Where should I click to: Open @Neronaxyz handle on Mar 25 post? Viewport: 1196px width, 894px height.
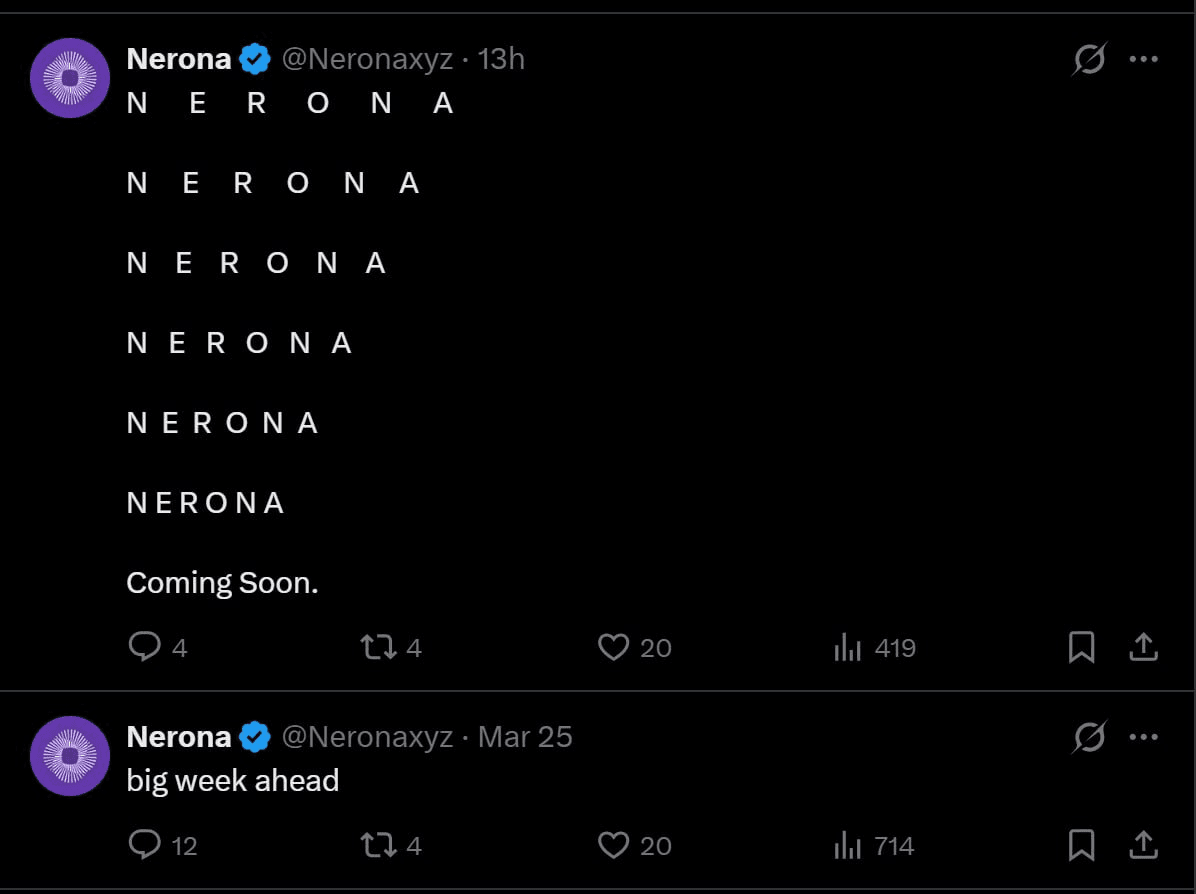[367, 737]
